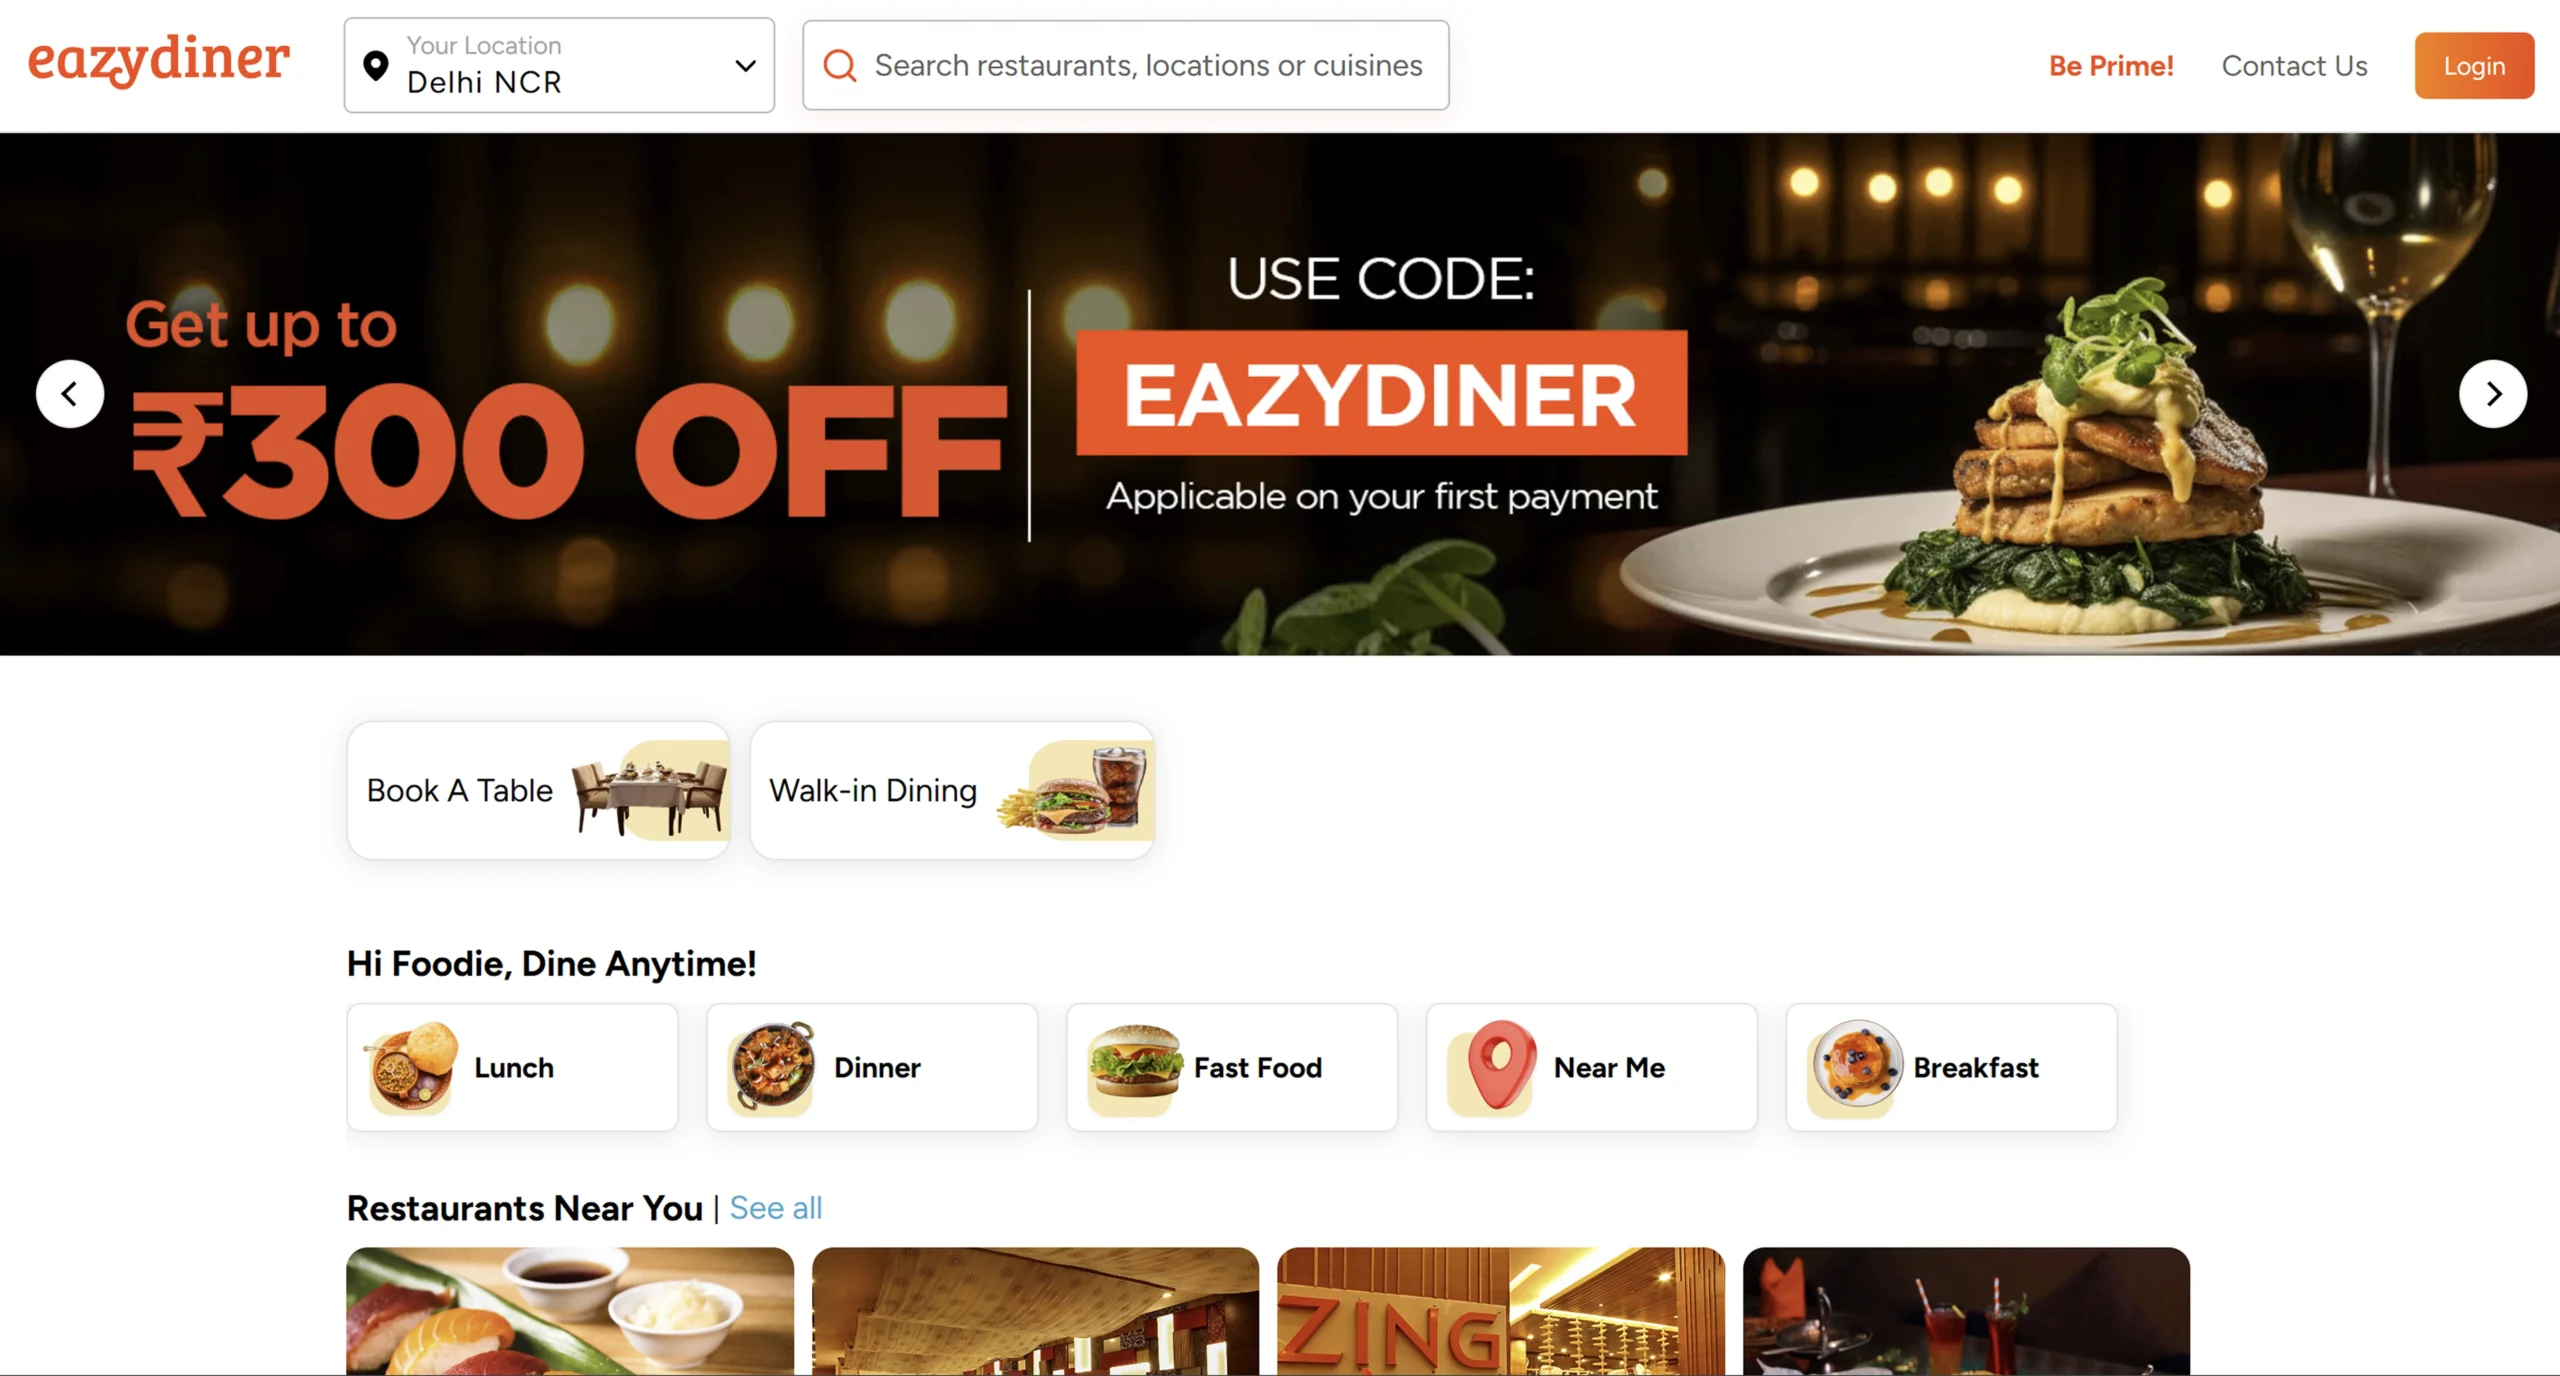Click the location pin icon
This screenshot has width=2560, height=1376.
(376, 66)
